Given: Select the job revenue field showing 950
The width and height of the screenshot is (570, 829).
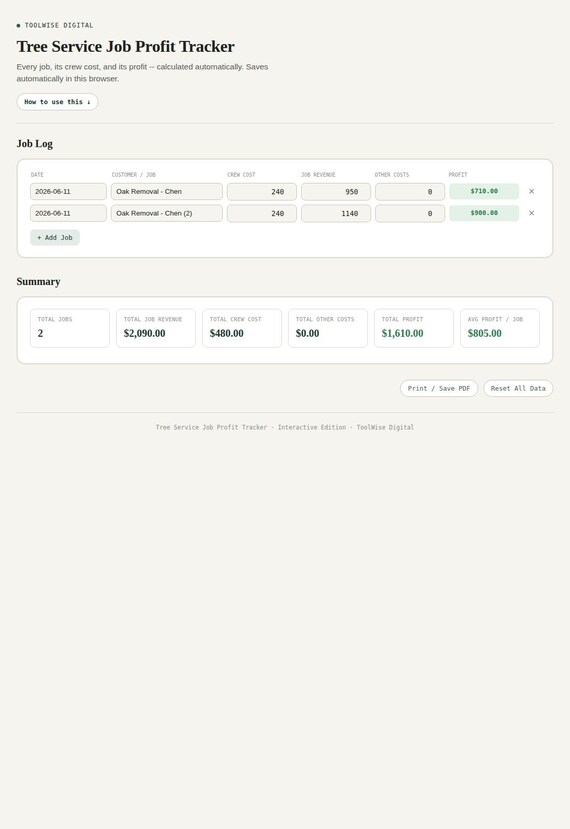Looking at the screenshot, I should tap(336, 192).
